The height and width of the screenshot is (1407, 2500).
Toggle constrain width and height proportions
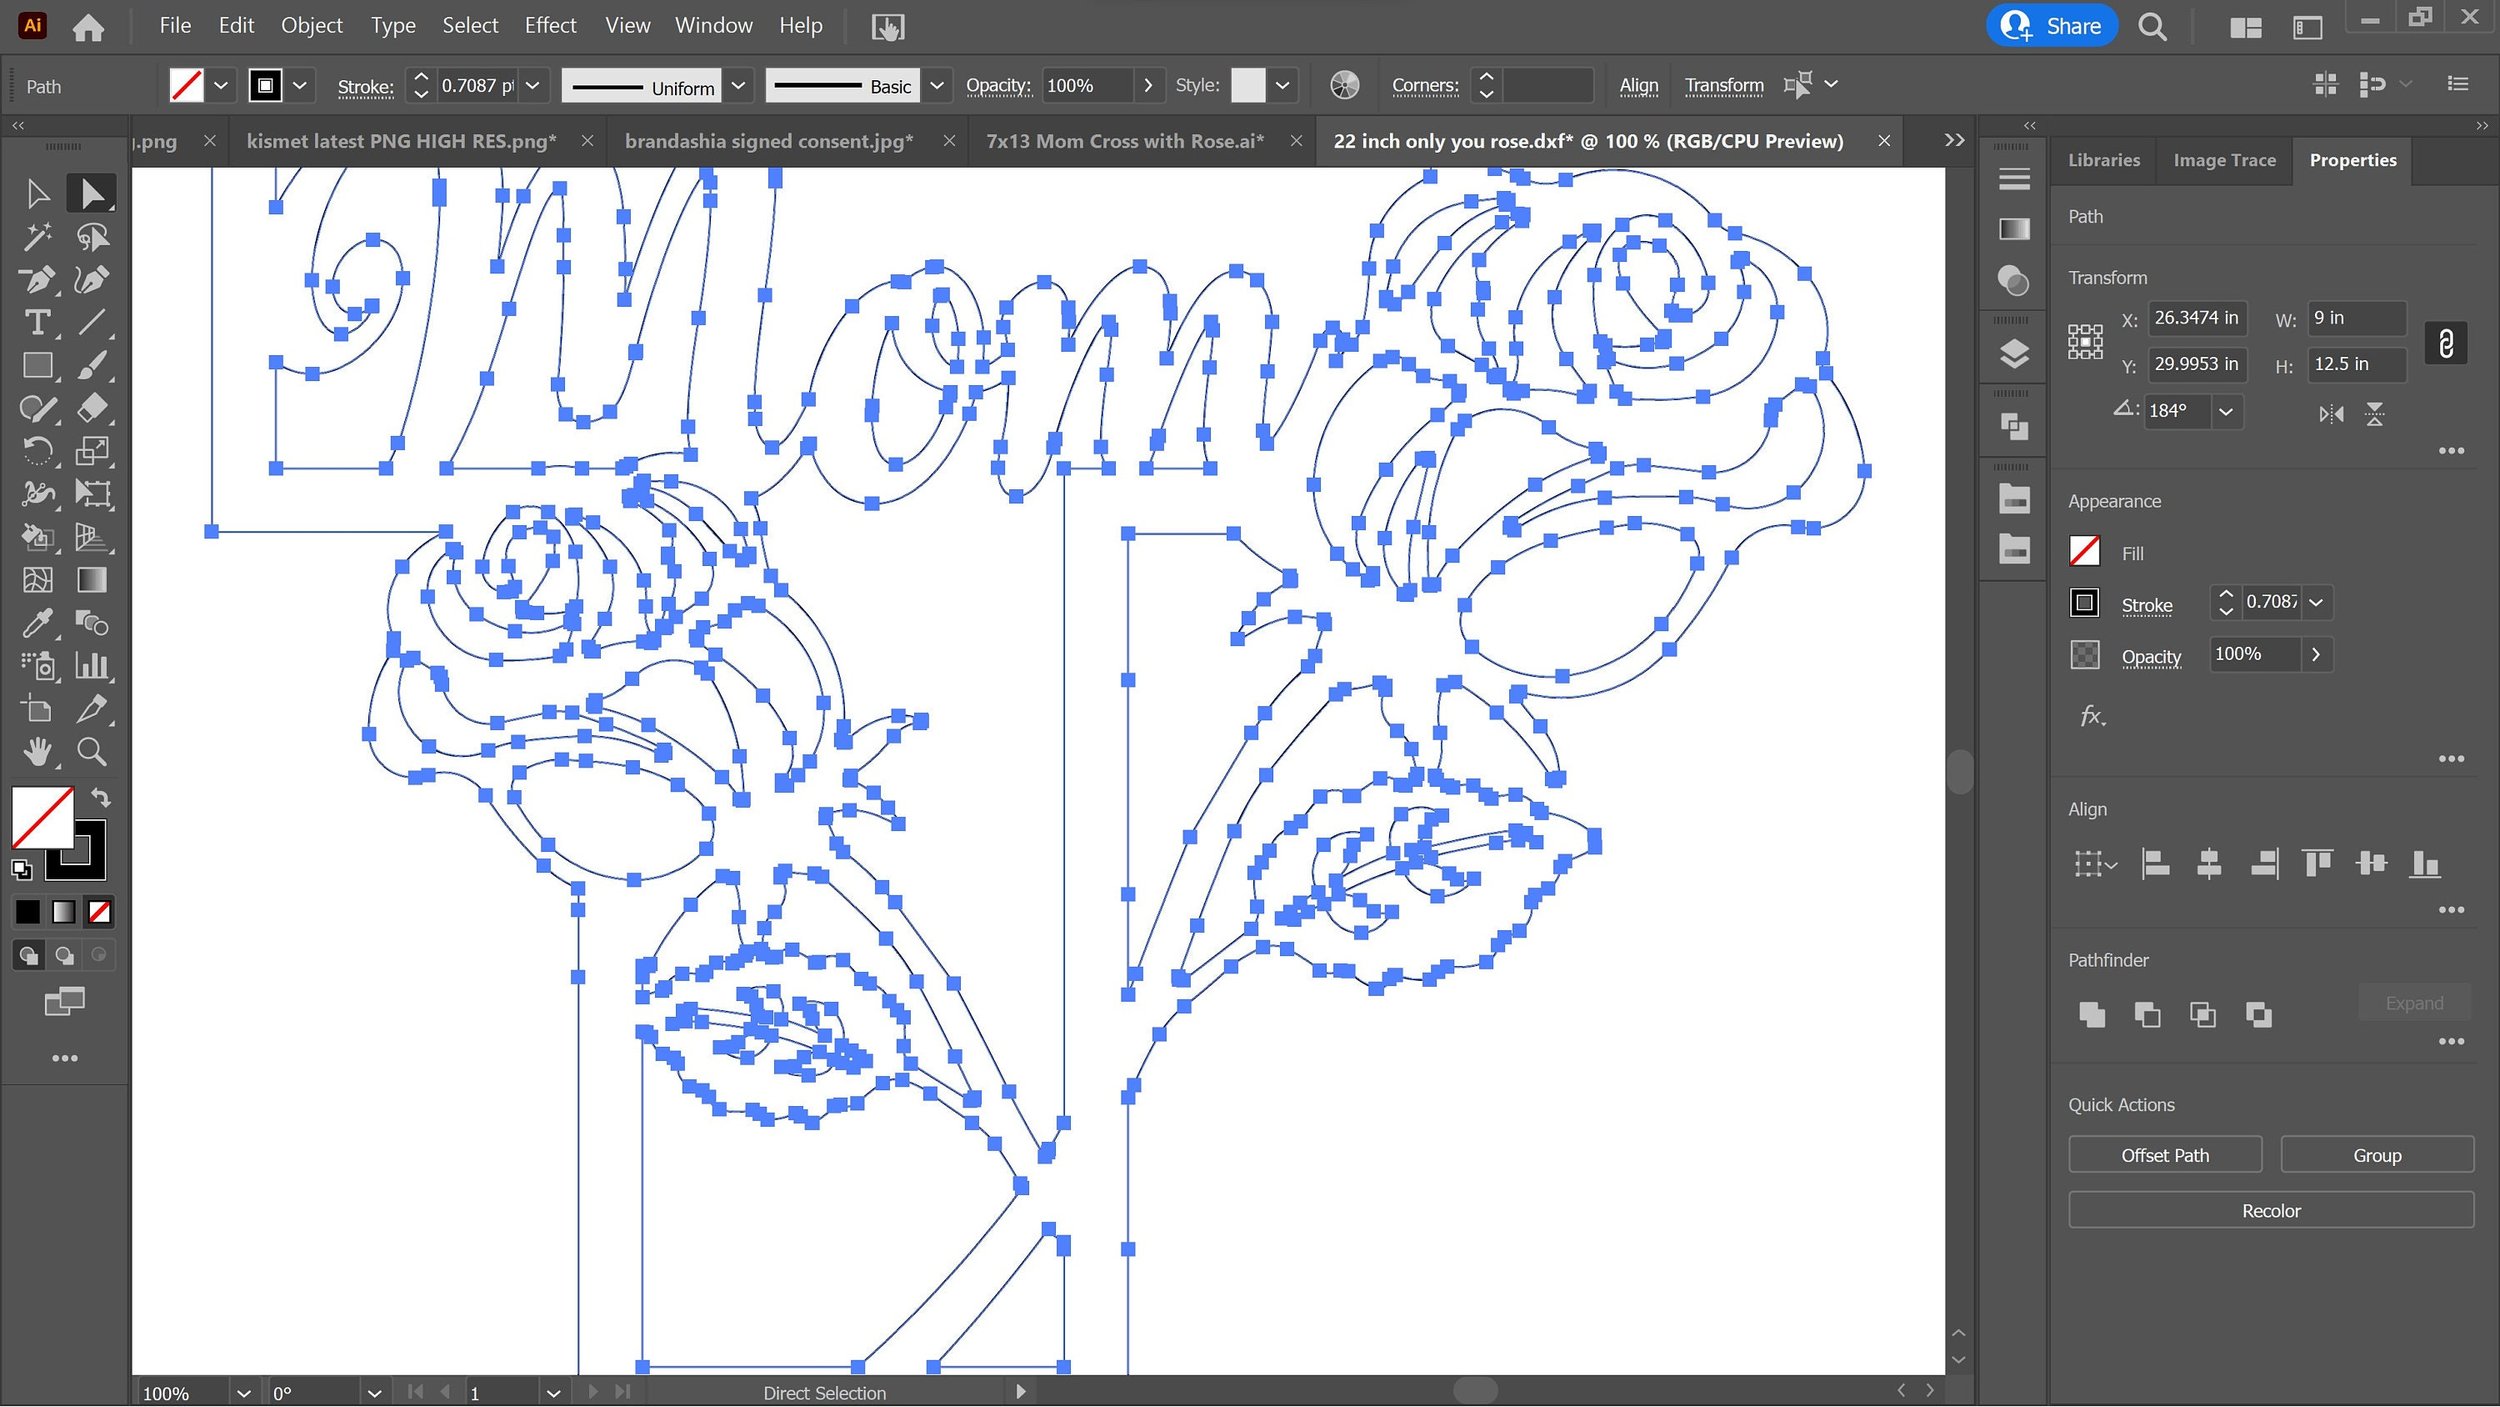(2446, 344)
